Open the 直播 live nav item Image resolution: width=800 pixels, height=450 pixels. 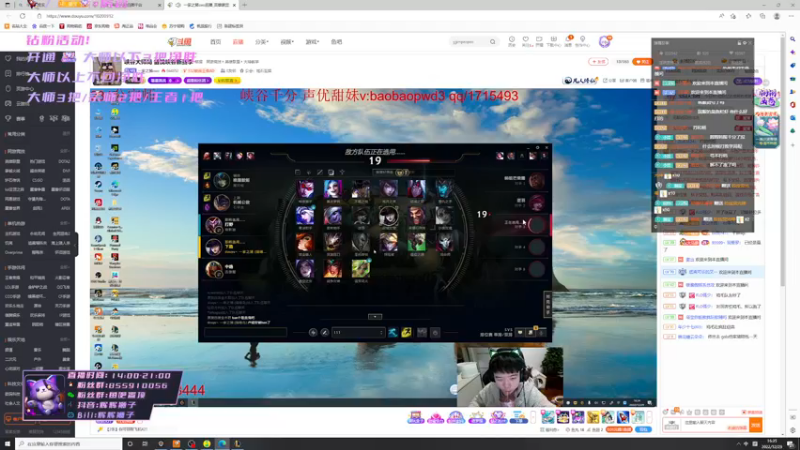(x=238, y=42)
